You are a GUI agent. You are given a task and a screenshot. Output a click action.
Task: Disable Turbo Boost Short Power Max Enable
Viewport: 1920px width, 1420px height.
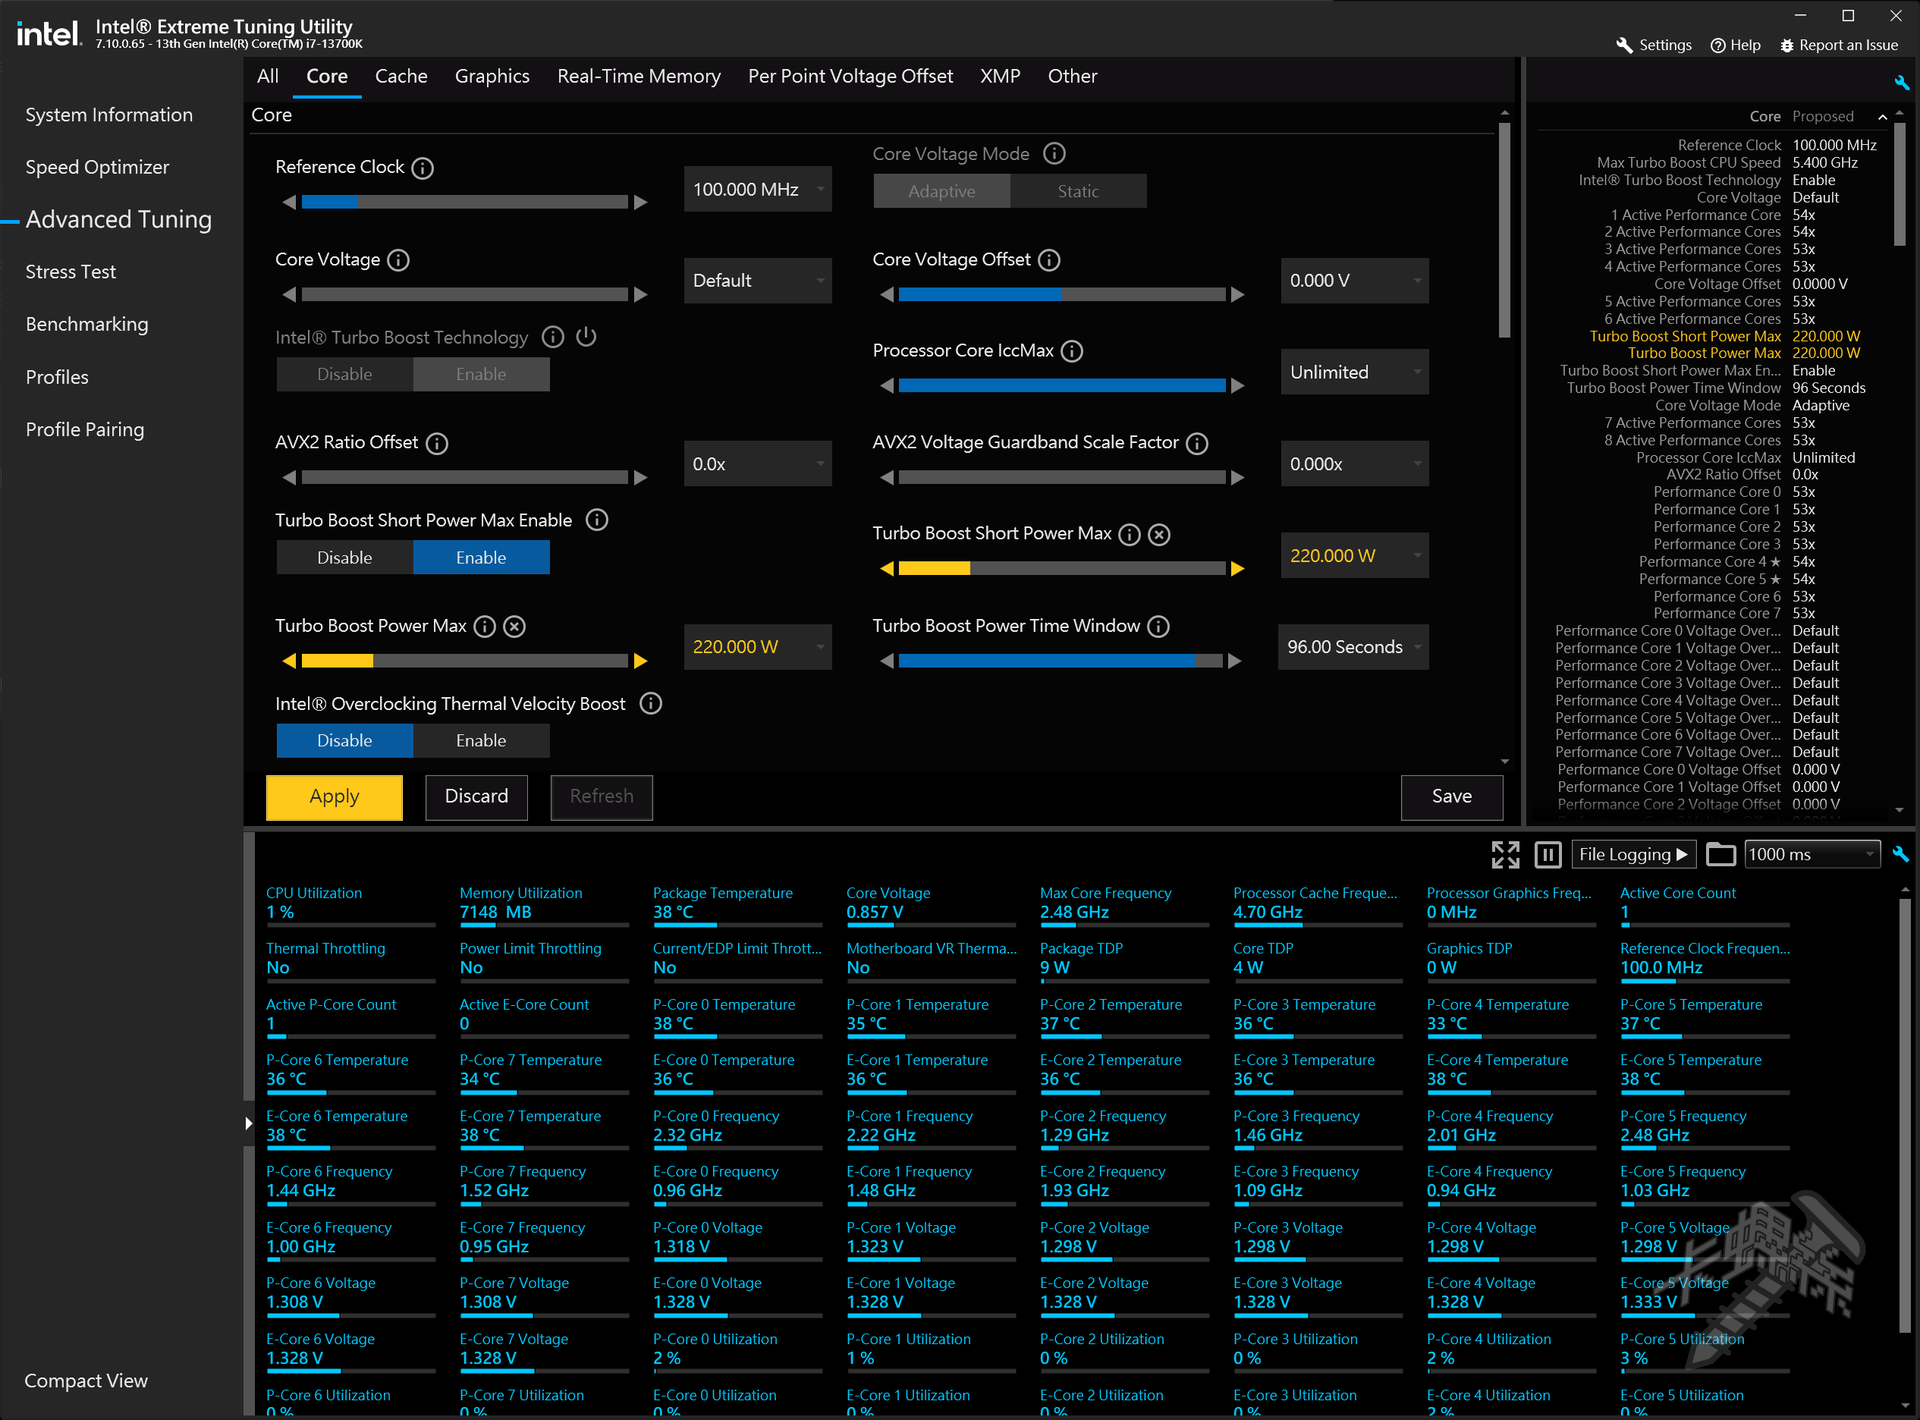(344, 558)
